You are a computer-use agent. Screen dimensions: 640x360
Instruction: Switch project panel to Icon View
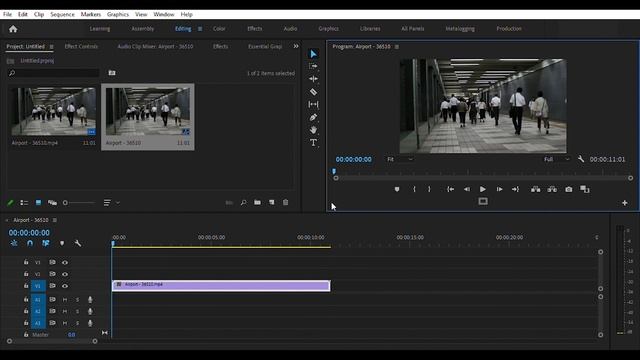[x=38, y=202]
